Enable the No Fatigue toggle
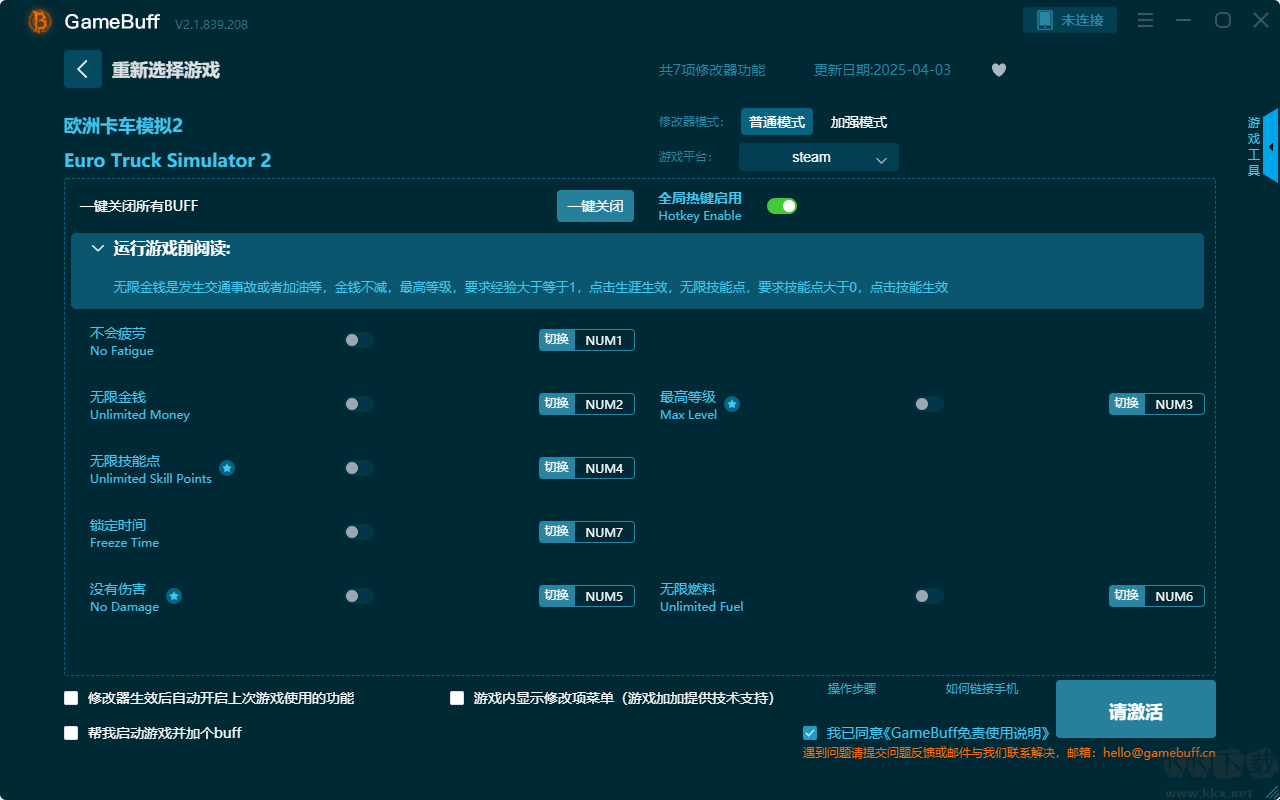Image resolution: width=1280 pixels, height=800 pixels. (359, 340)
